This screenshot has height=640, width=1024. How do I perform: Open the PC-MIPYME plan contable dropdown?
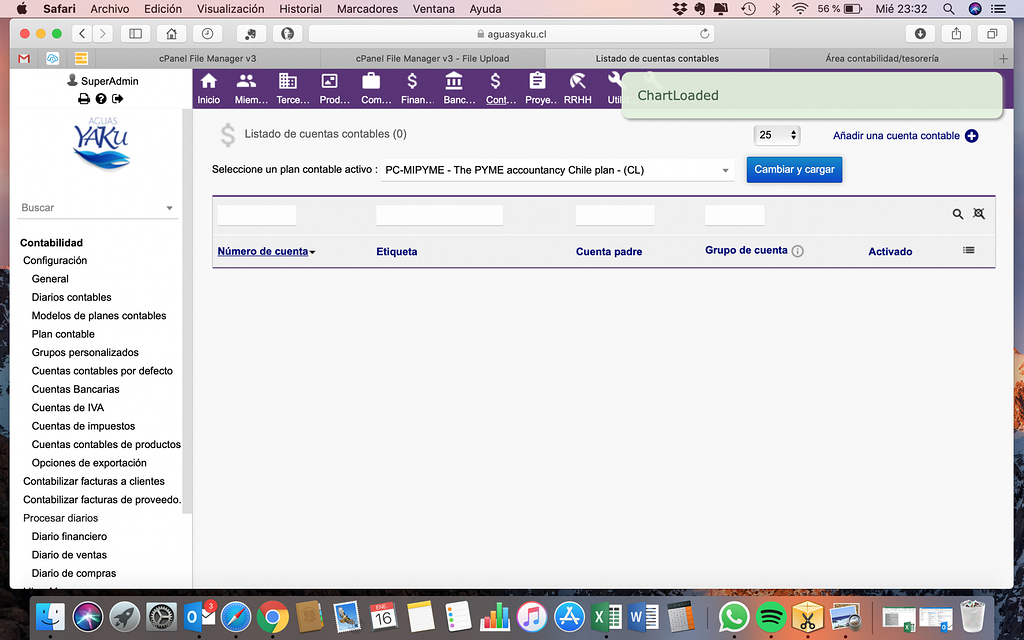pyautogui.click(x=726, y=170)
